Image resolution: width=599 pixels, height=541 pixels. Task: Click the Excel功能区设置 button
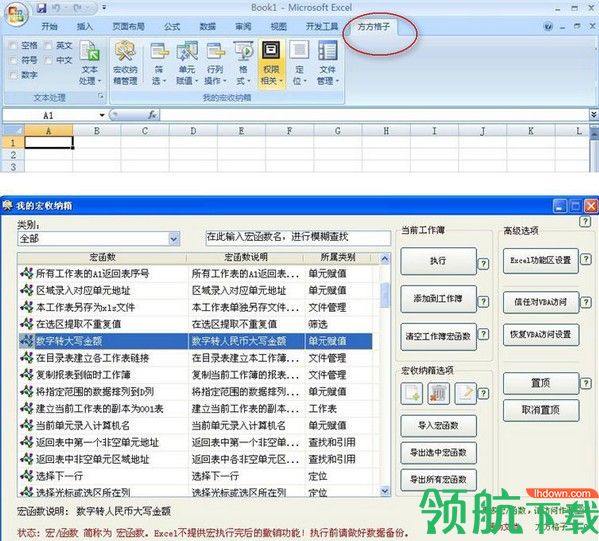pos(541,261)
